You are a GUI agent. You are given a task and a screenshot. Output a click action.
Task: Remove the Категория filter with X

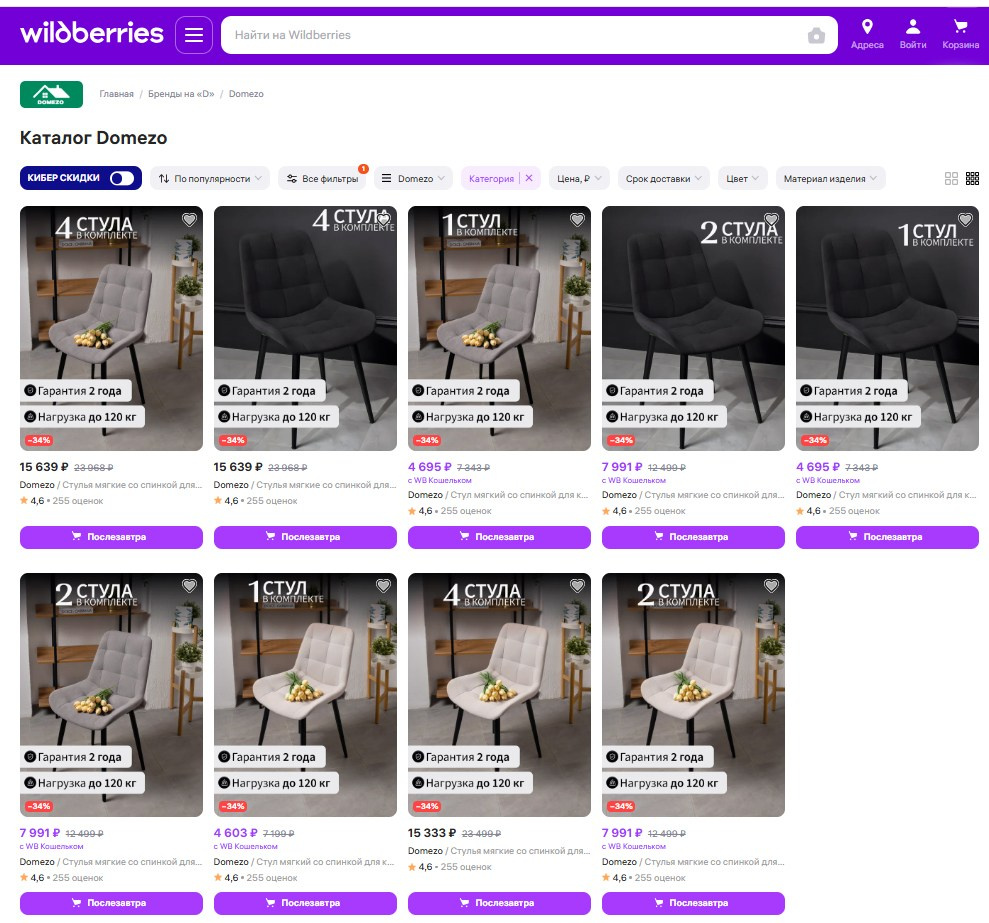point(529,178)
